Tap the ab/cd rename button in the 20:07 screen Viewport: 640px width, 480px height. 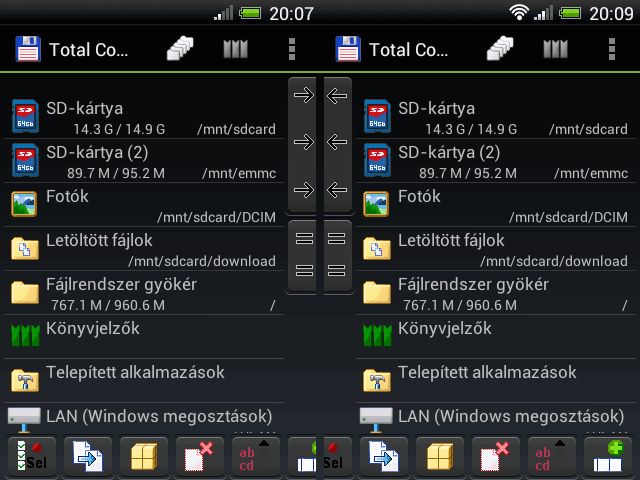pyautogui.click(x=256, y=456)
